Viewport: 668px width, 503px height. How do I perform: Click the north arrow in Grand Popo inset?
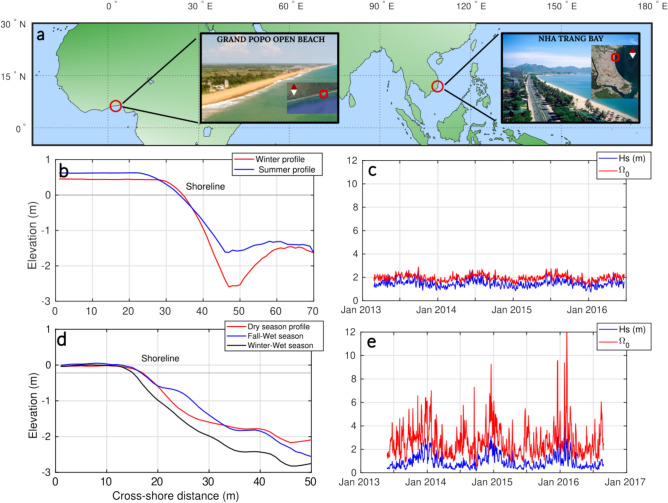[294, 89]
